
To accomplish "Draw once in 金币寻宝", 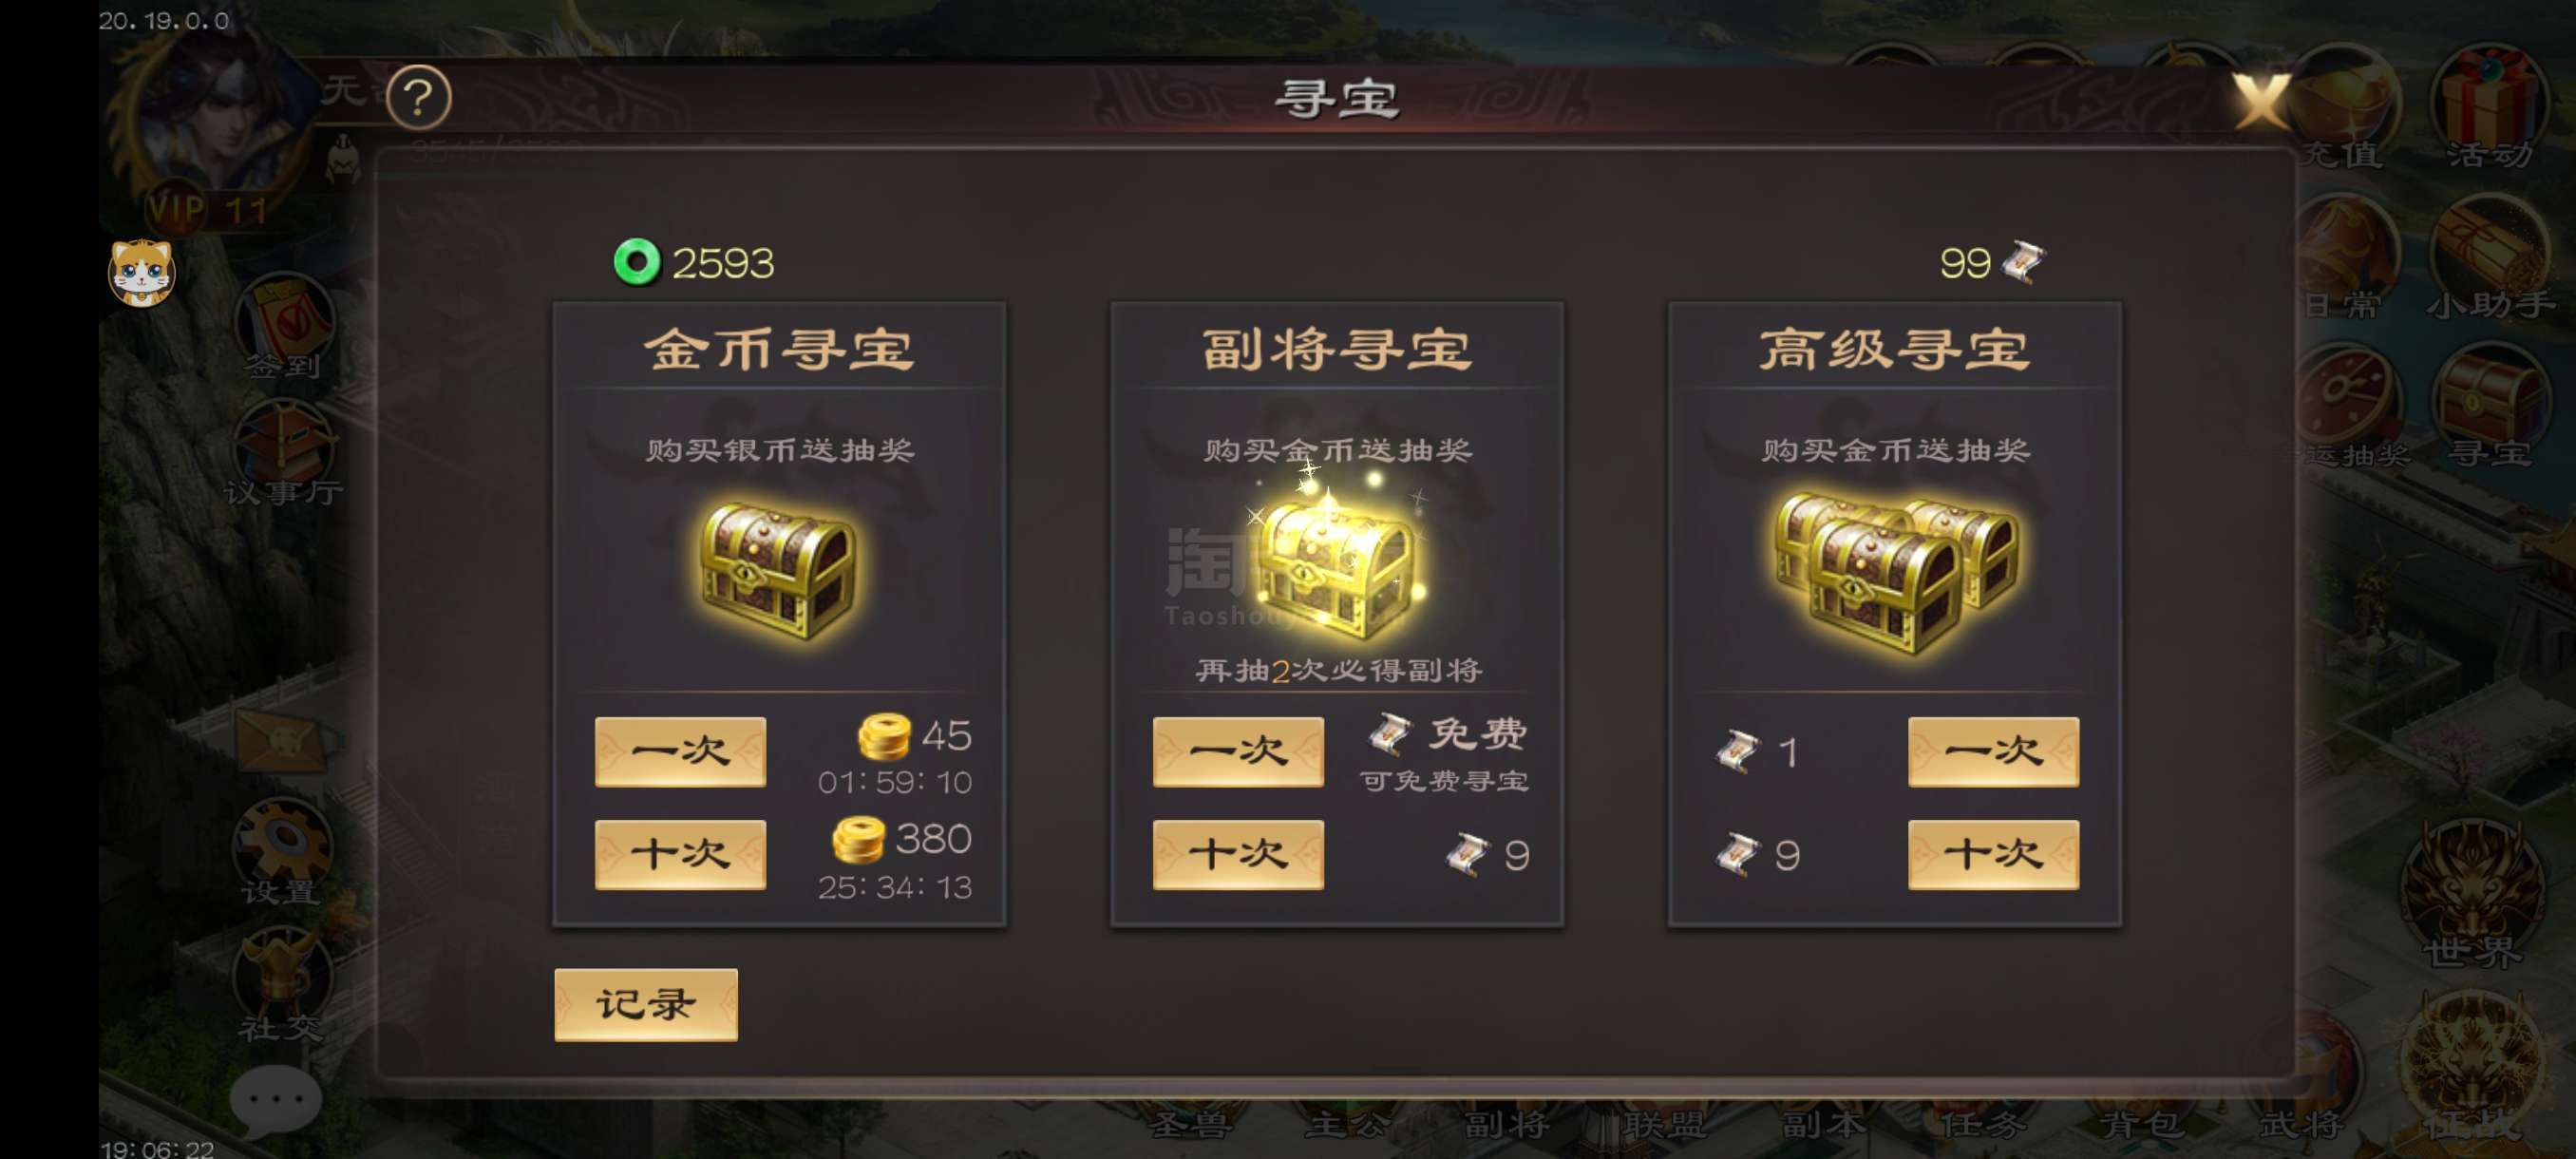I will [680, 751].
